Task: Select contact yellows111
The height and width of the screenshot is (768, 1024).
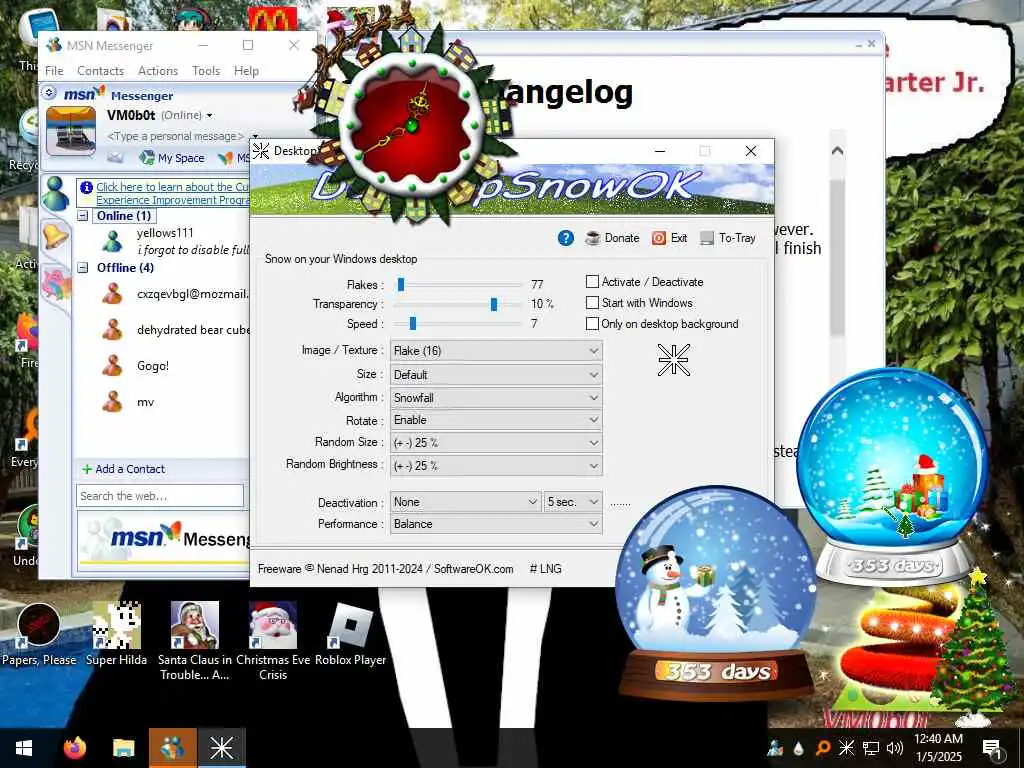Action: (x=165, y=233)
